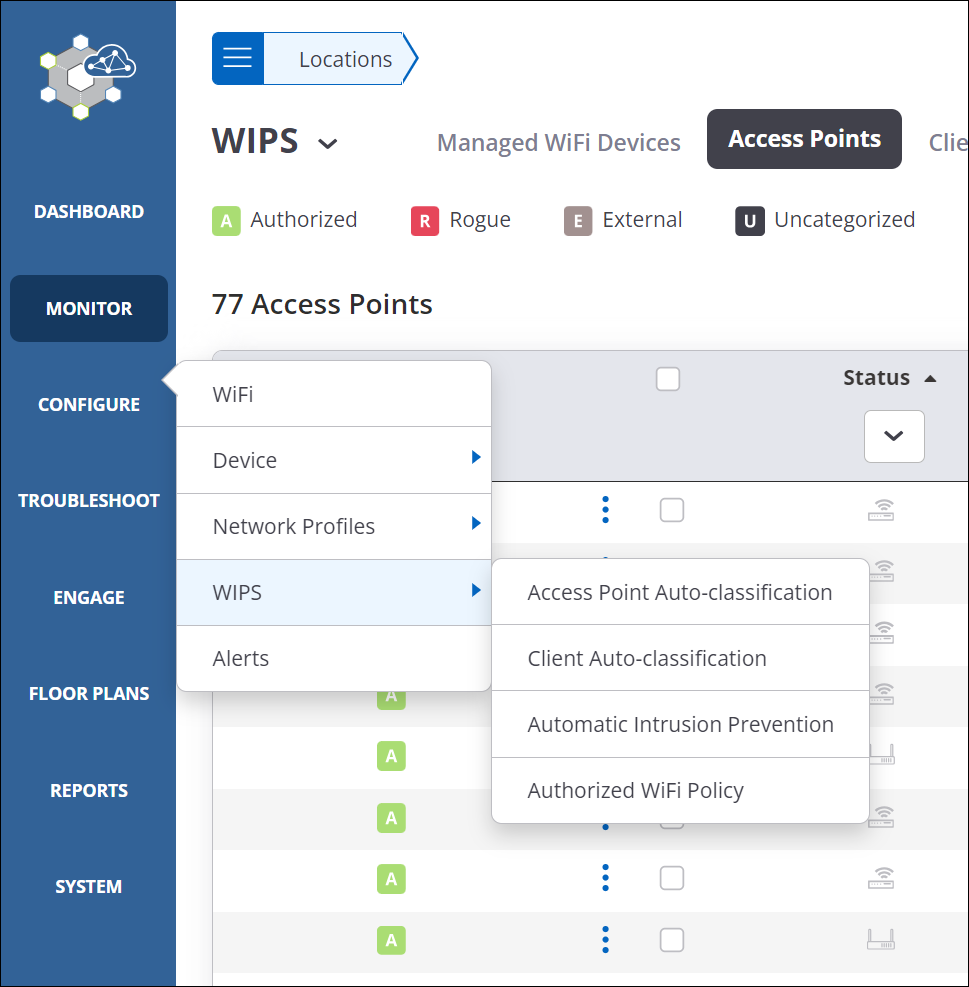
Task: Expand the WIPS heading dropdown chevron
Action: 327,144
